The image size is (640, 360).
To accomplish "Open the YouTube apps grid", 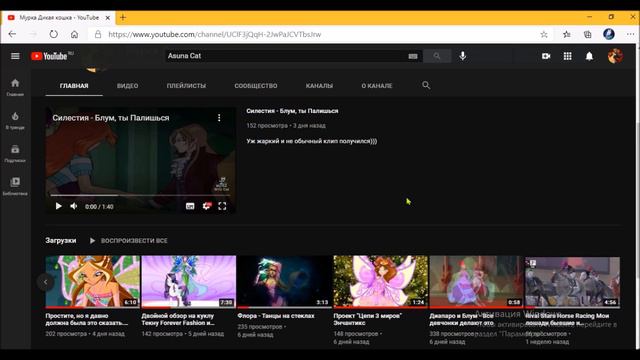I will [567, 56].
